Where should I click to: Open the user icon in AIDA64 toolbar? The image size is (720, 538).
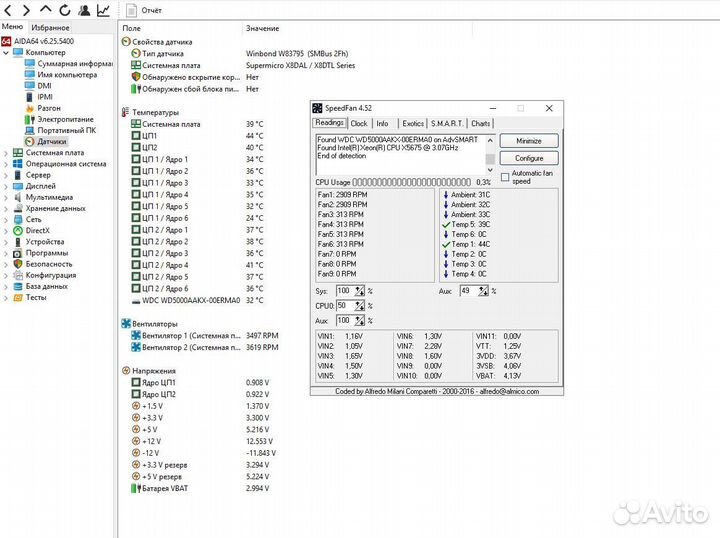(x=84, y=10)
